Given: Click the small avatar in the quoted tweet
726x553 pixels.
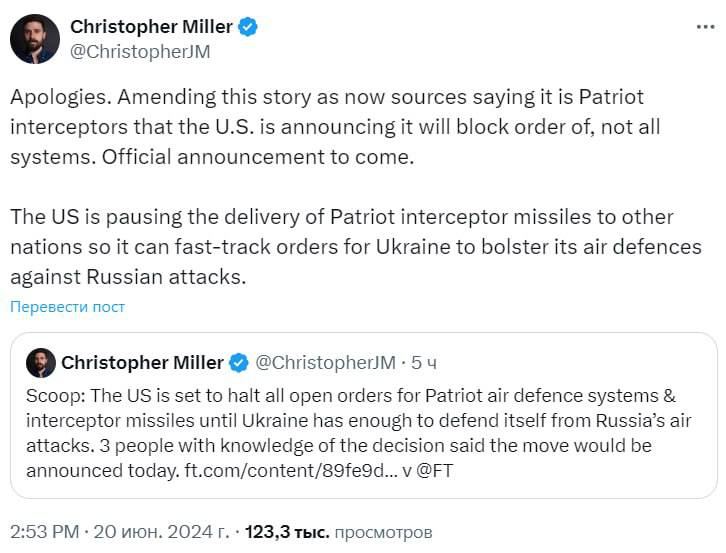Looking at the screenshot, I should (40, 362).
